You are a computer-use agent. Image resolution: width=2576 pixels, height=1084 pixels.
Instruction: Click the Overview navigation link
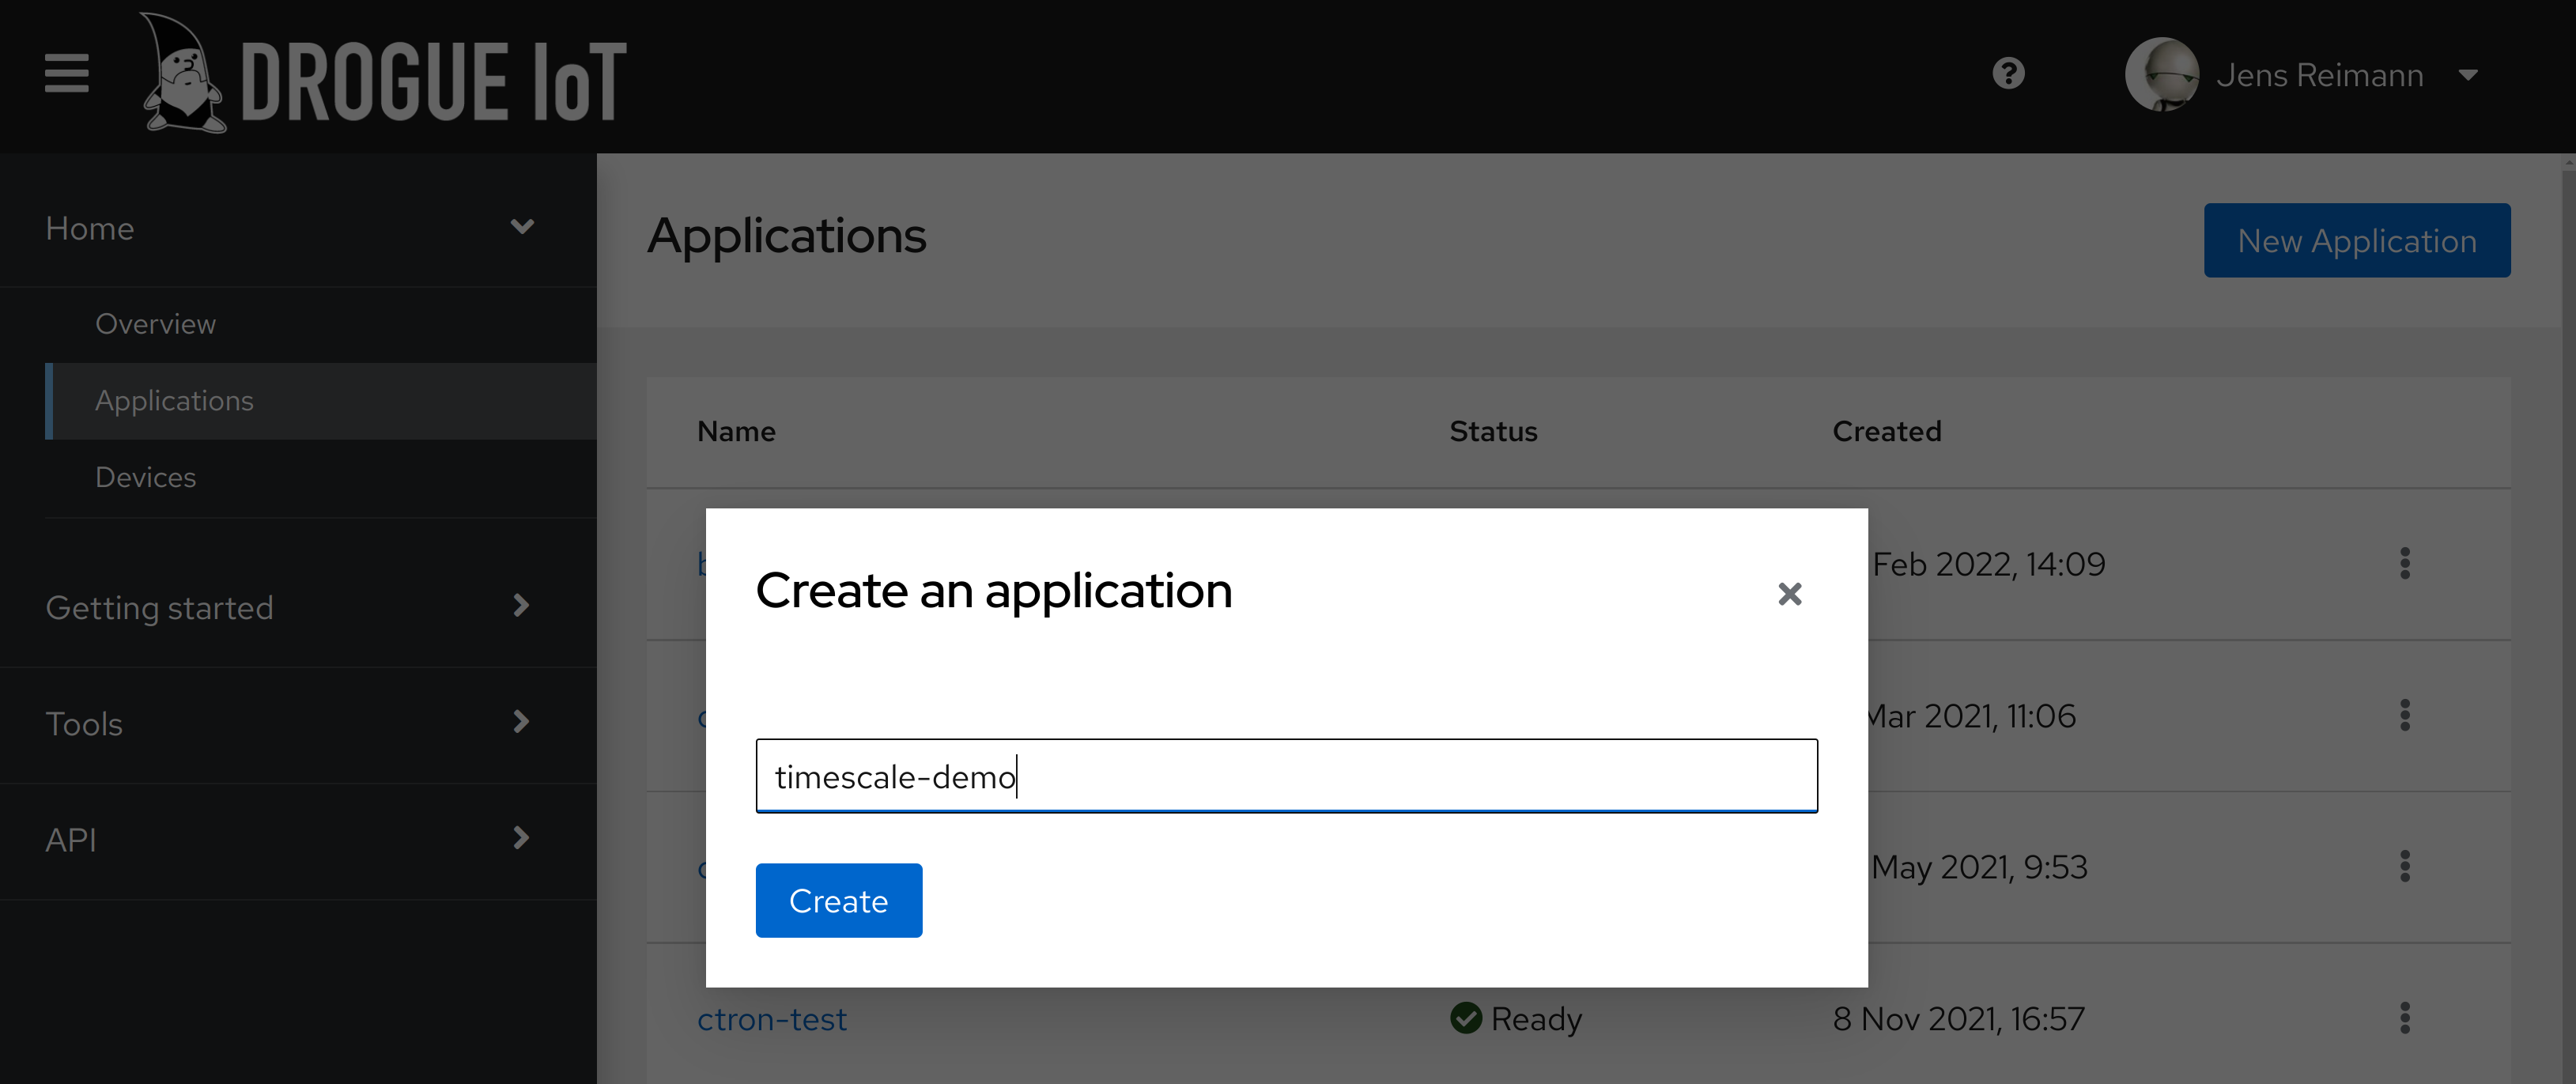pyautogui.click(x=157, y=322)
